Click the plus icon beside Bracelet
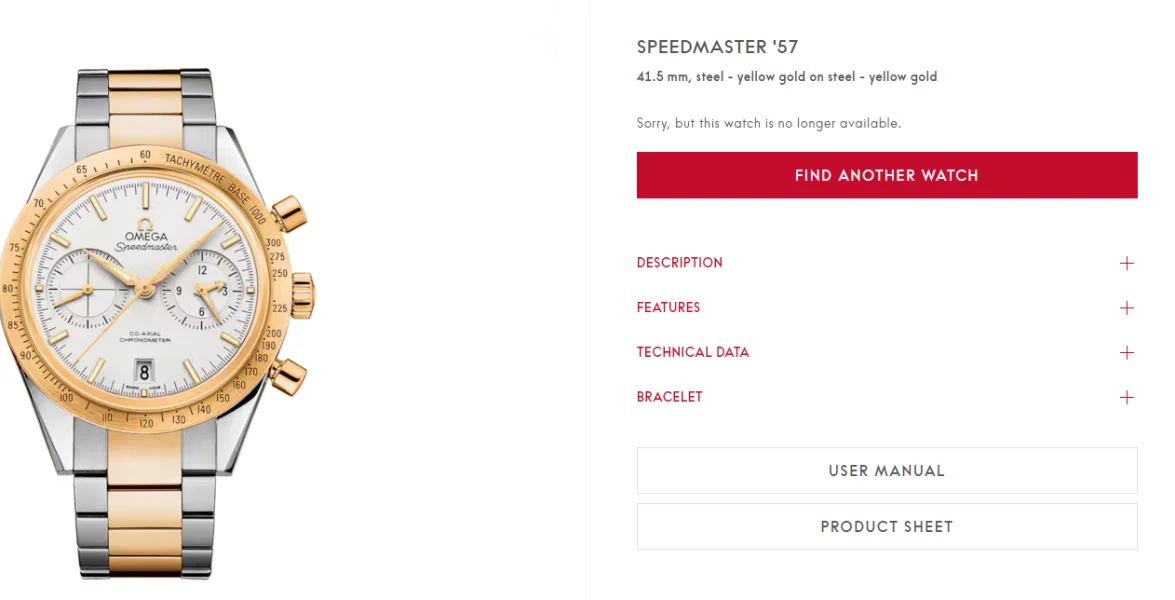Image resolution: width=1175 pixels, height=600 pixels. click(x=1127, y=398)
